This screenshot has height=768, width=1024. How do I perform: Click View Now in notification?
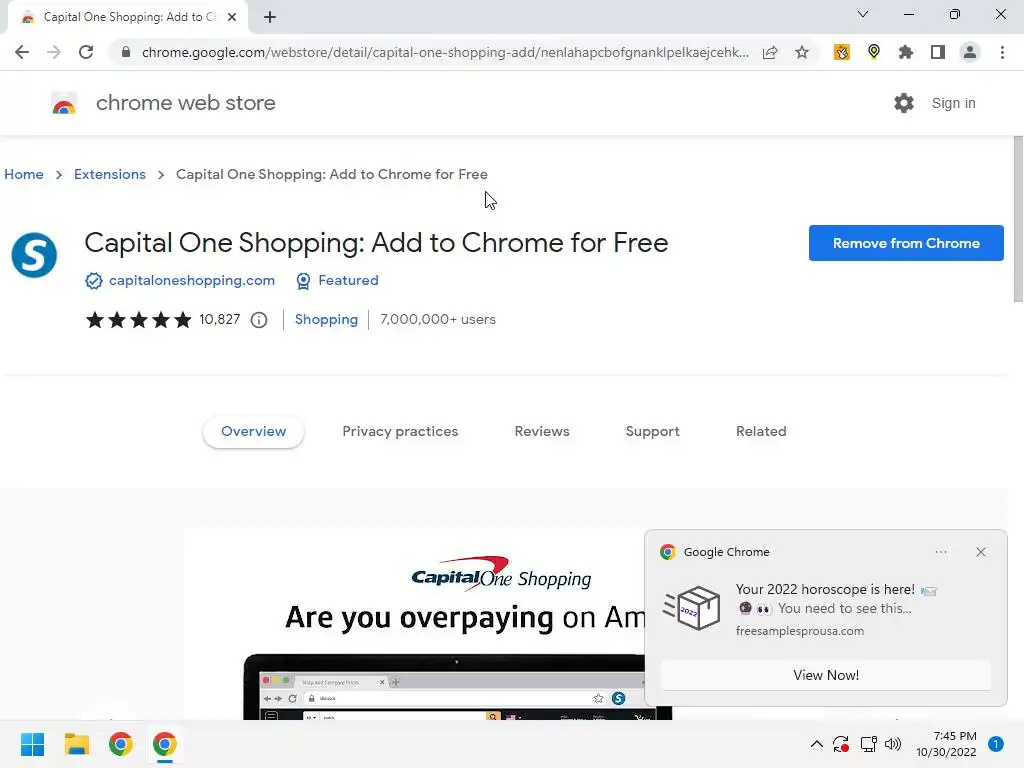click(x=825, y=675)
